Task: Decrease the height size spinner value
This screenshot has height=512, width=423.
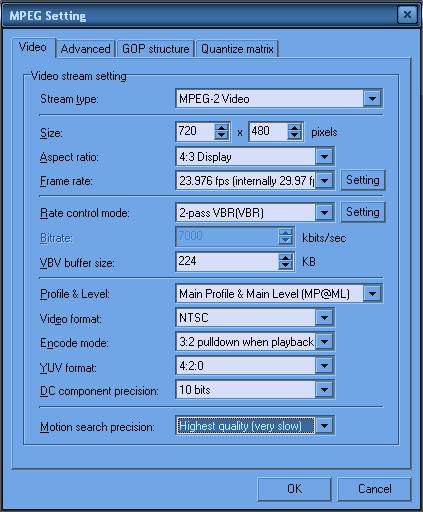Action: (294, 135)
